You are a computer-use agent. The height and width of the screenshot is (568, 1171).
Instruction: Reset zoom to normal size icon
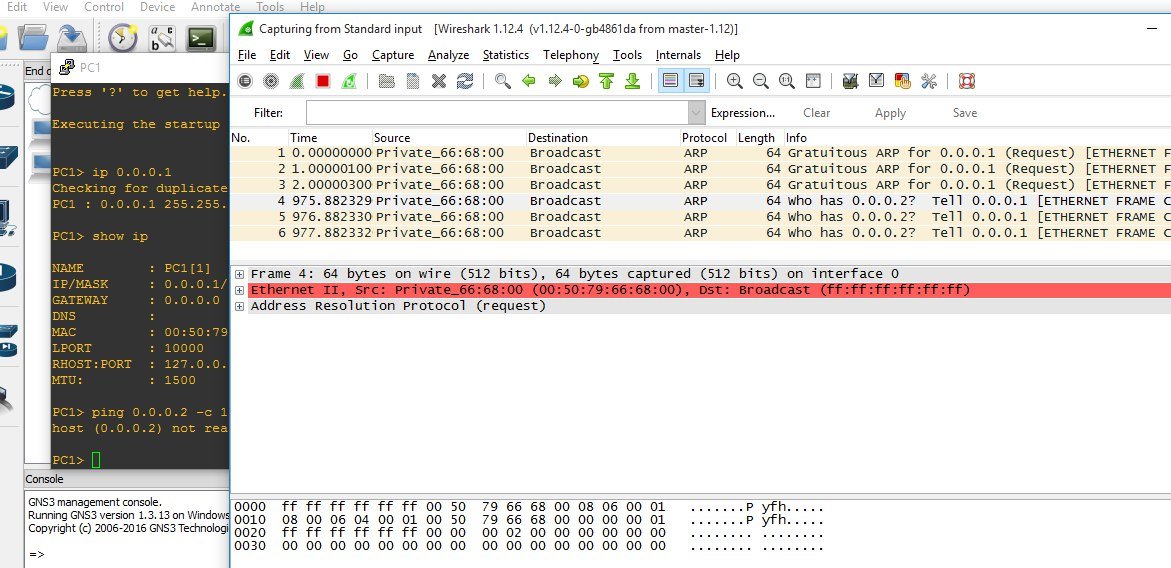(x=786, y=81)
